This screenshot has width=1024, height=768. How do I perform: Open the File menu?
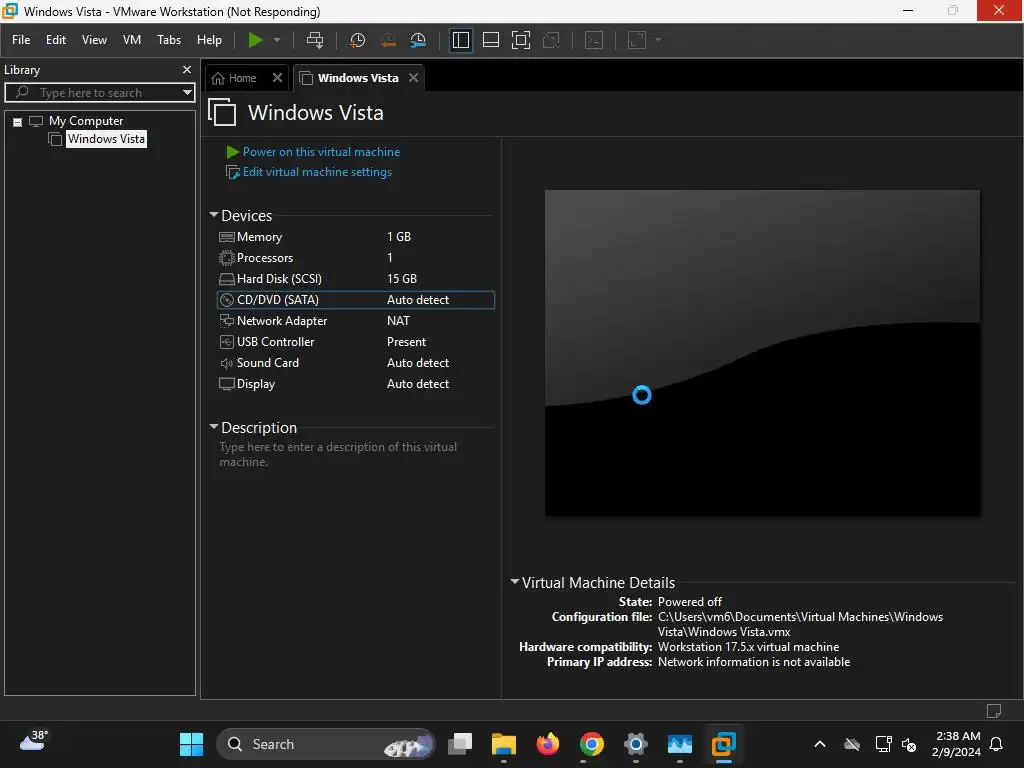(21, 40)
